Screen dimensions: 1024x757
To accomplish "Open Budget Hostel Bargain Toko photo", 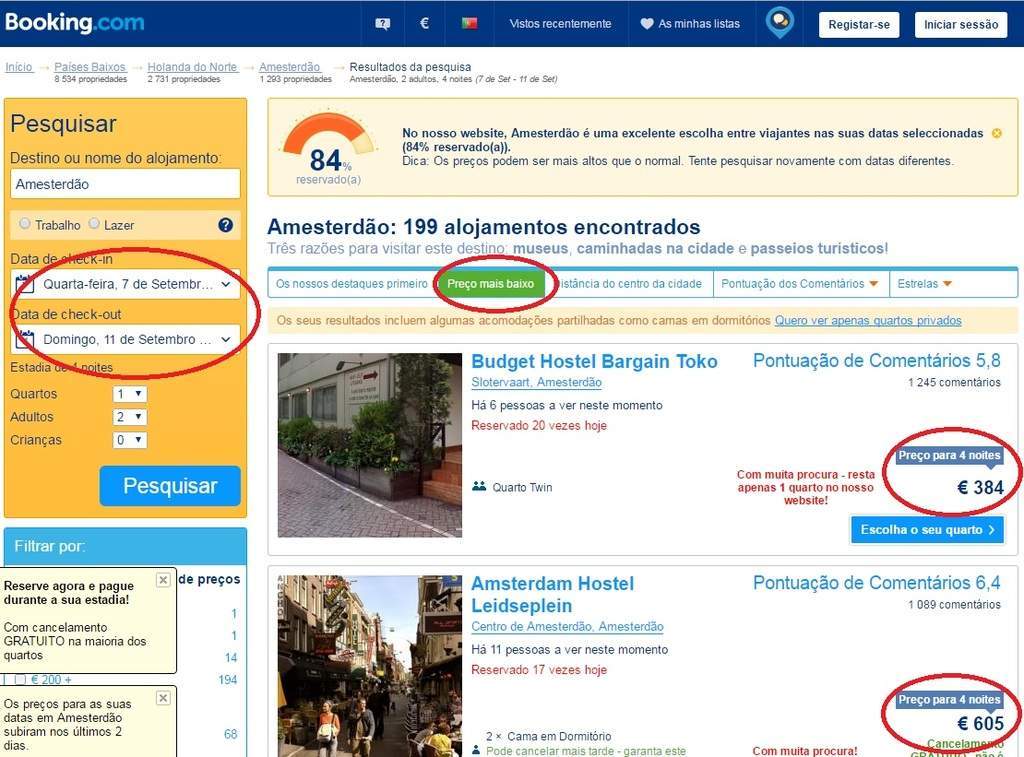I will 370,445.
